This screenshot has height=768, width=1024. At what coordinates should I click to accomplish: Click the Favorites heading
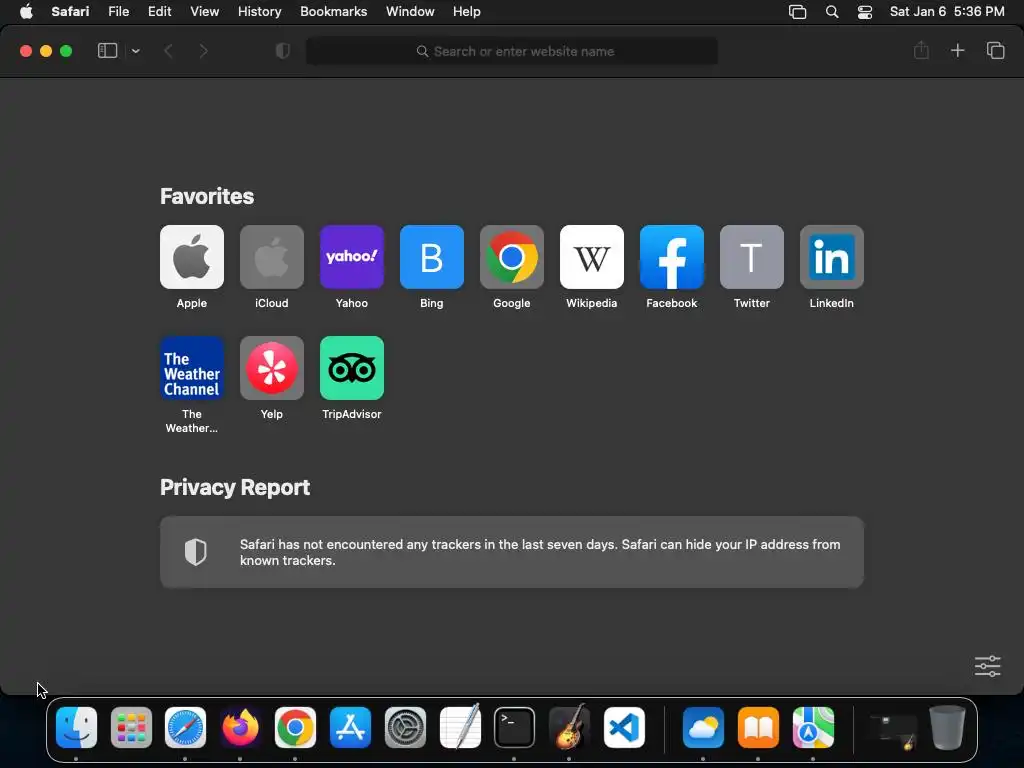[207, 197]
